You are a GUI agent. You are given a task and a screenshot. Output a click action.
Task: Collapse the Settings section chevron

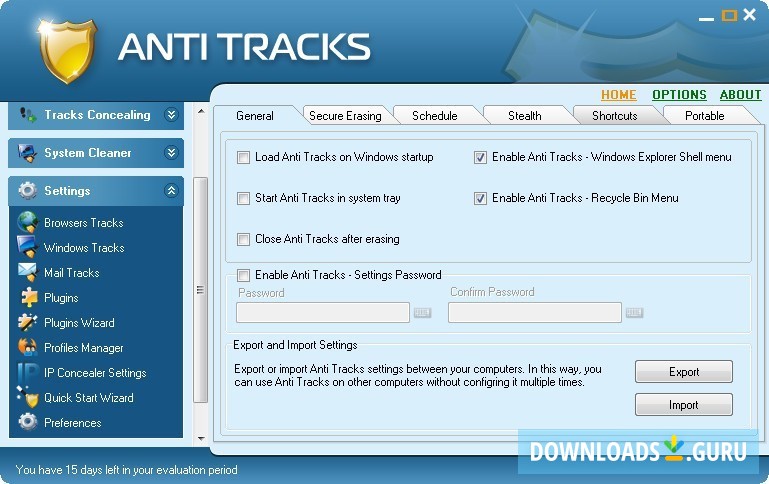(171, 191)
